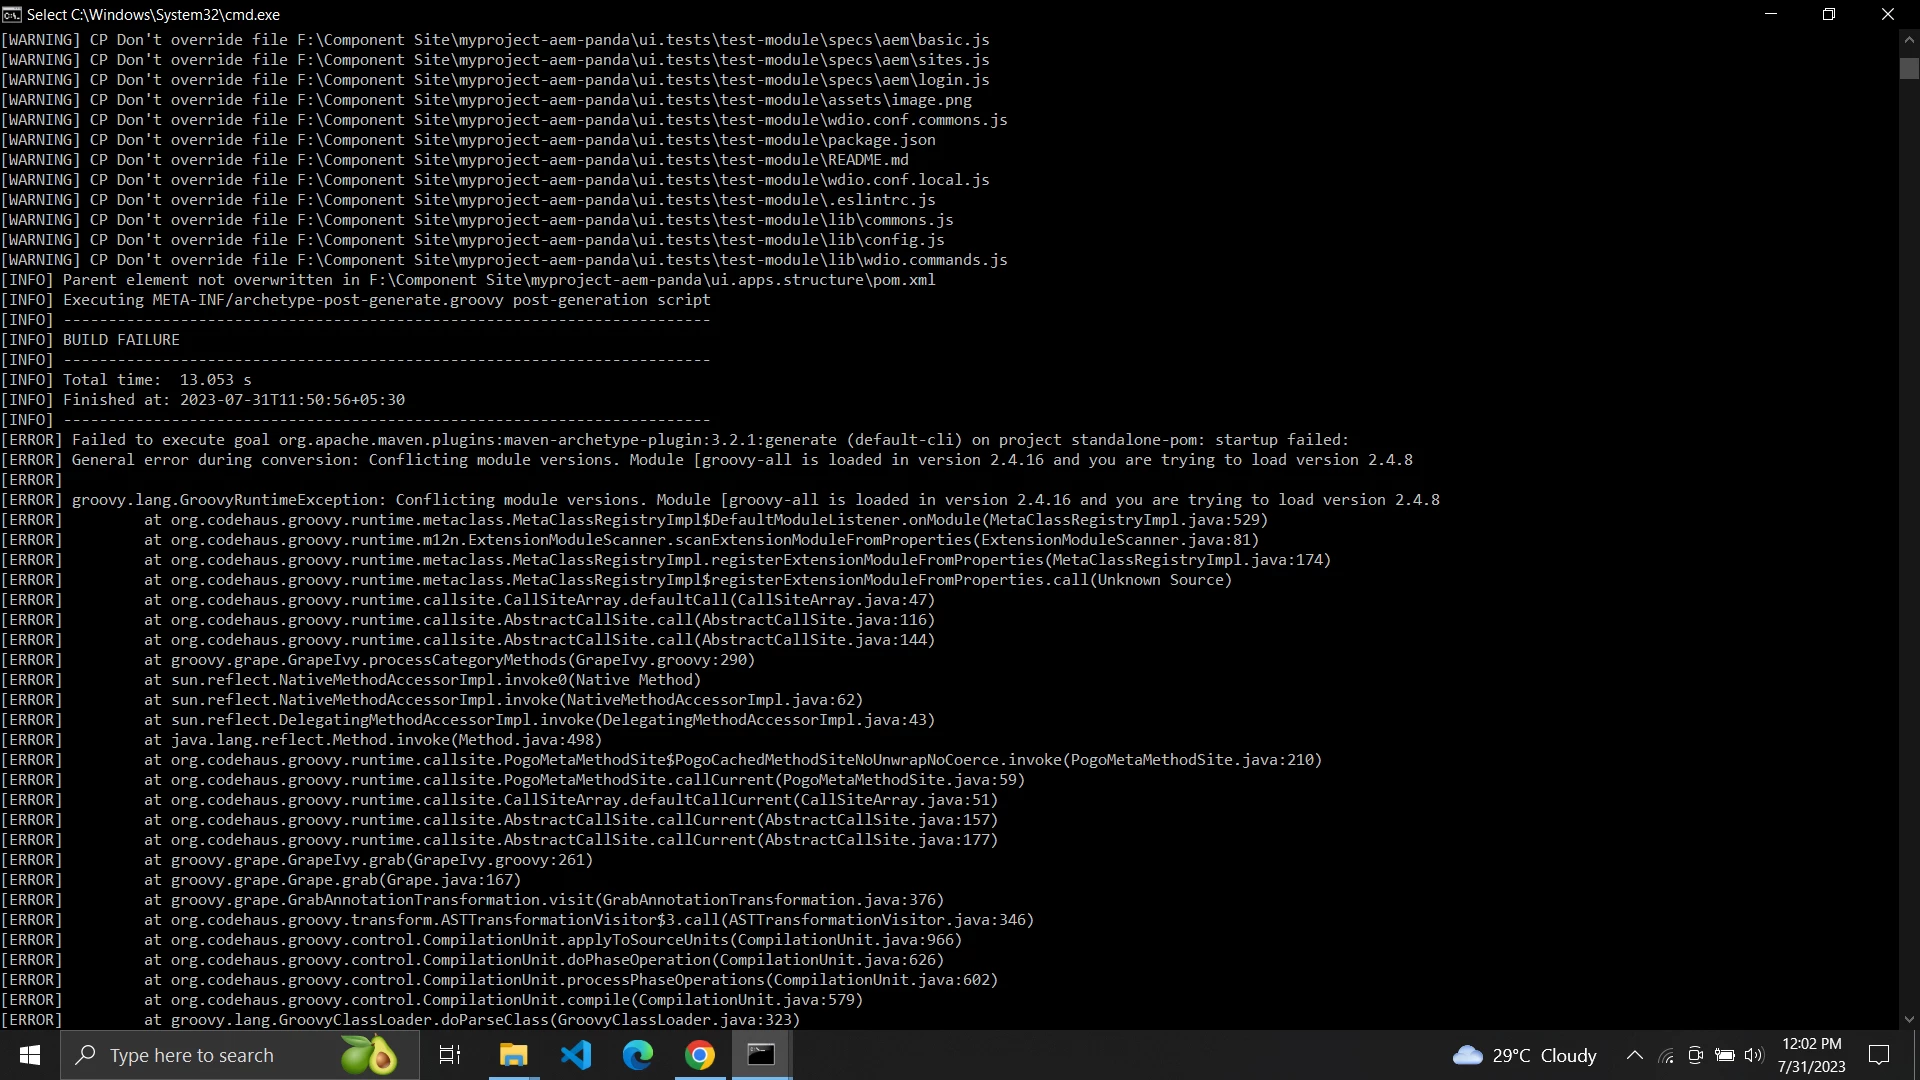This screenshot has height=1080, width=1920.
Task: Restore down the cmd window
Action: (x=1829, y=14)
